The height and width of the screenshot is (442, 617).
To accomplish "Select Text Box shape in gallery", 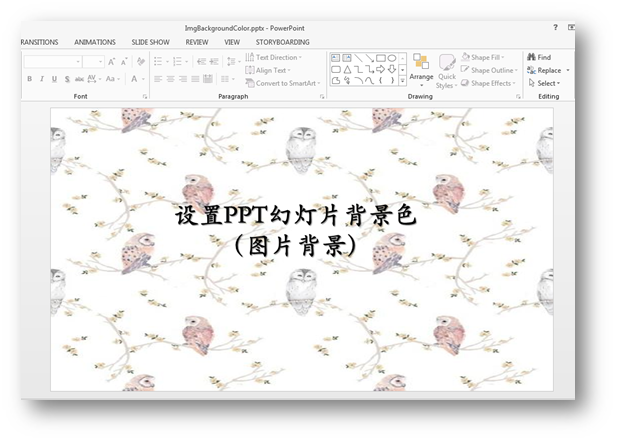I will click(335, 58).
